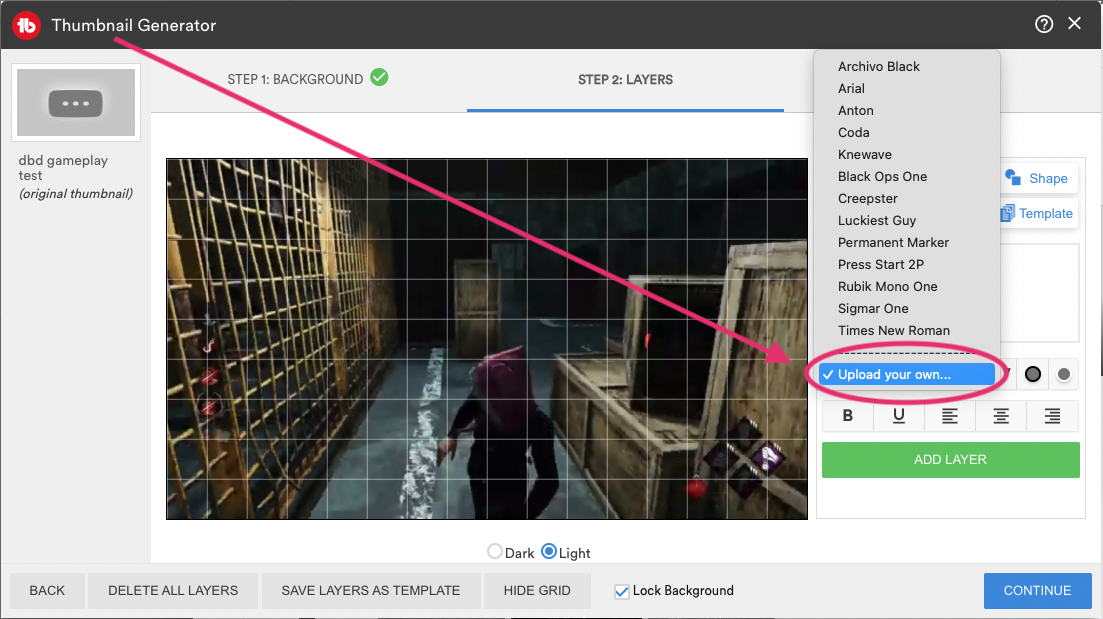Click the HIDE GRID button
1103x619 pixels.
(x=537, y=590)
